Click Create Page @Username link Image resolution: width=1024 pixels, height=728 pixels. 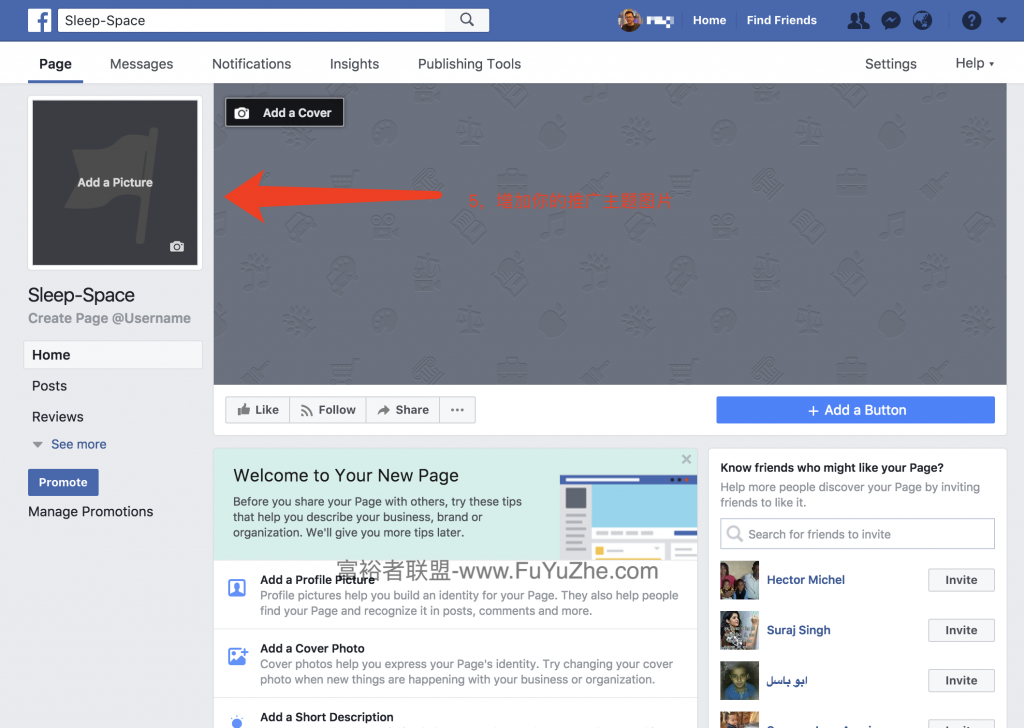coord(110,318)
